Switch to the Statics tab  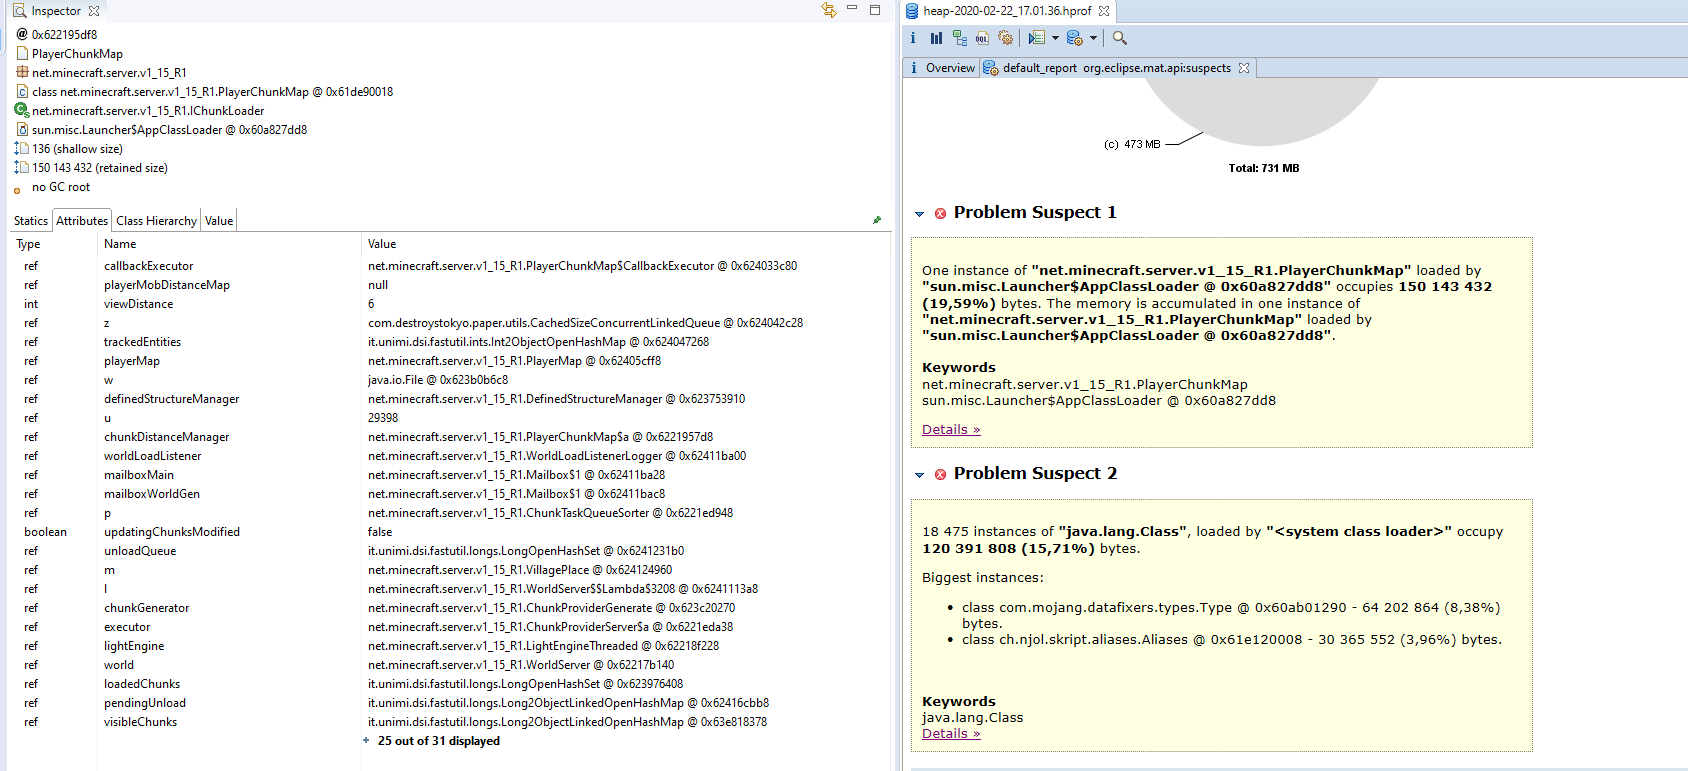[30, 221]
